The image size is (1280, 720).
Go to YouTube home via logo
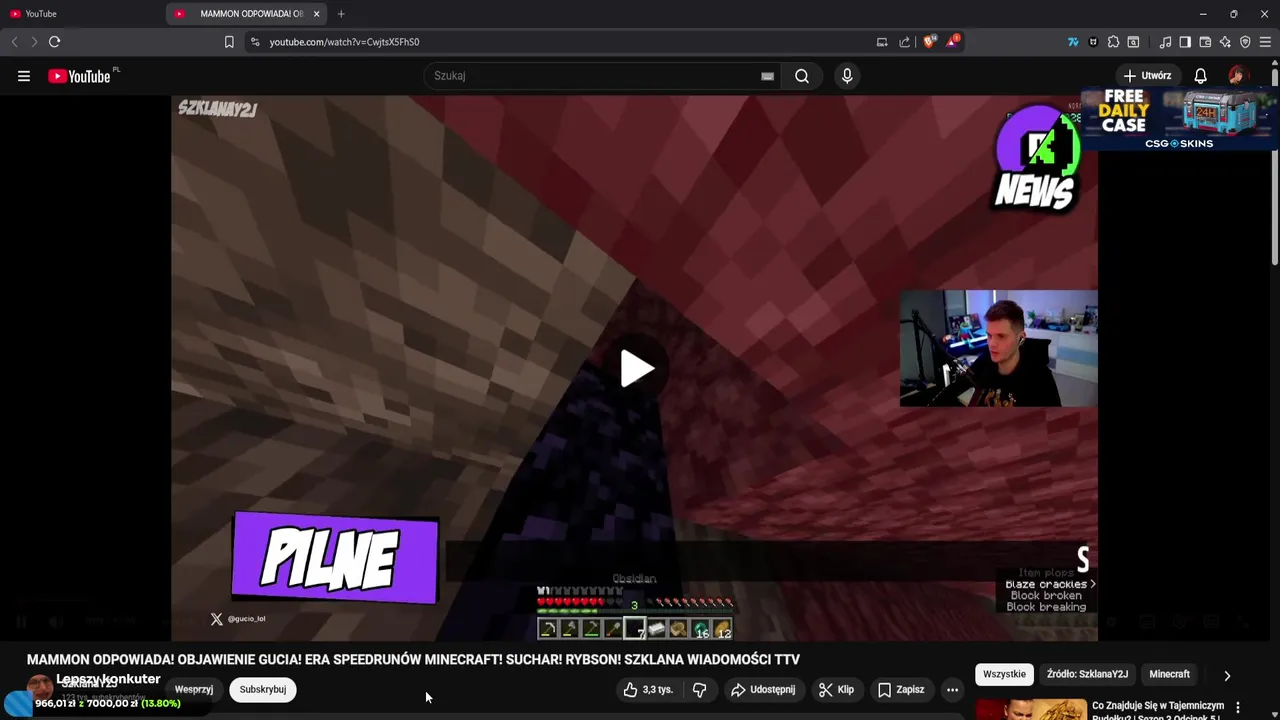(x=79, y=76)
